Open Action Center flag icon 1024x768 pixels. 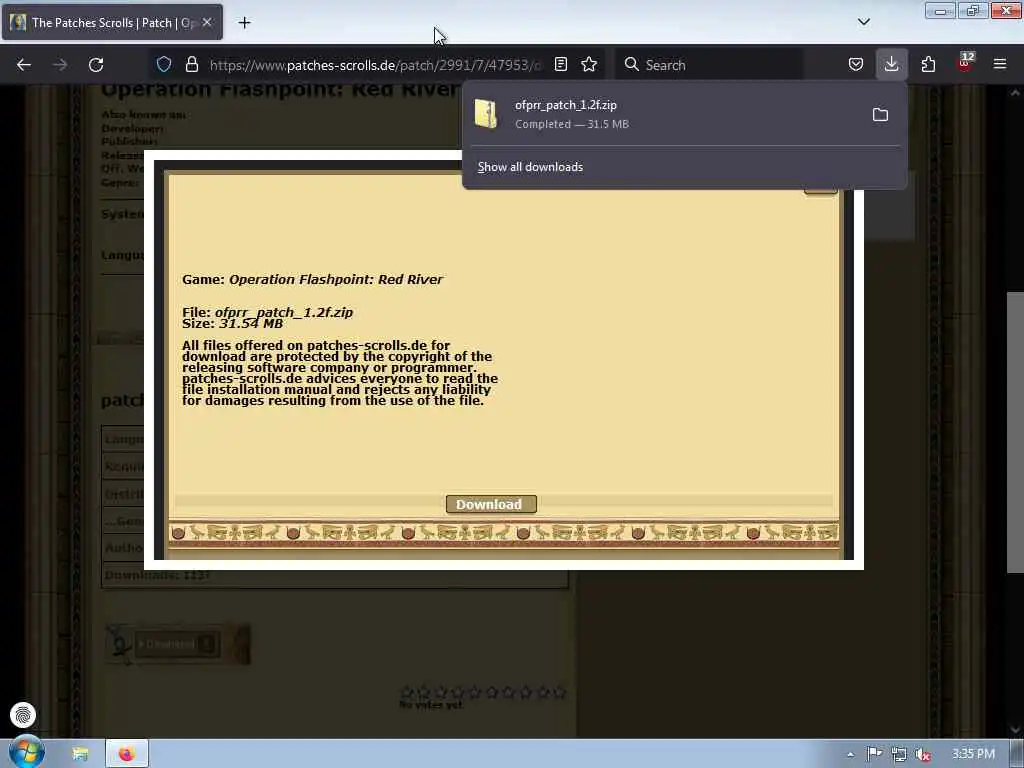[x=874, y=754]
